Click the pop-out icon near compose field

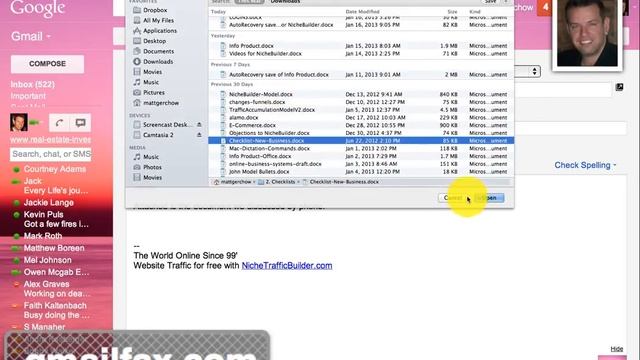click(x=619, y=87)
